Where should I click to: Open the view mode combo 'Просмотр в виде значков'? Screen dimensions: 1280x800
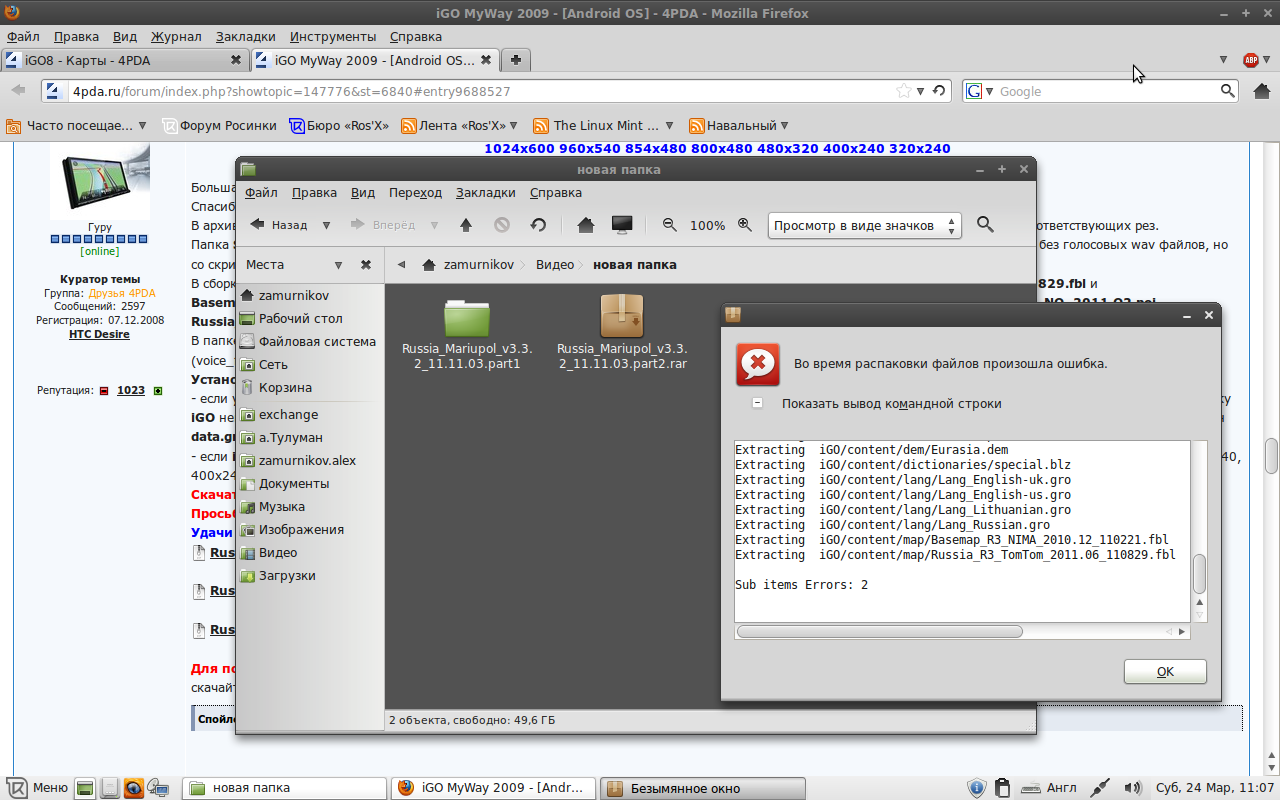click(x=865, y=225)
